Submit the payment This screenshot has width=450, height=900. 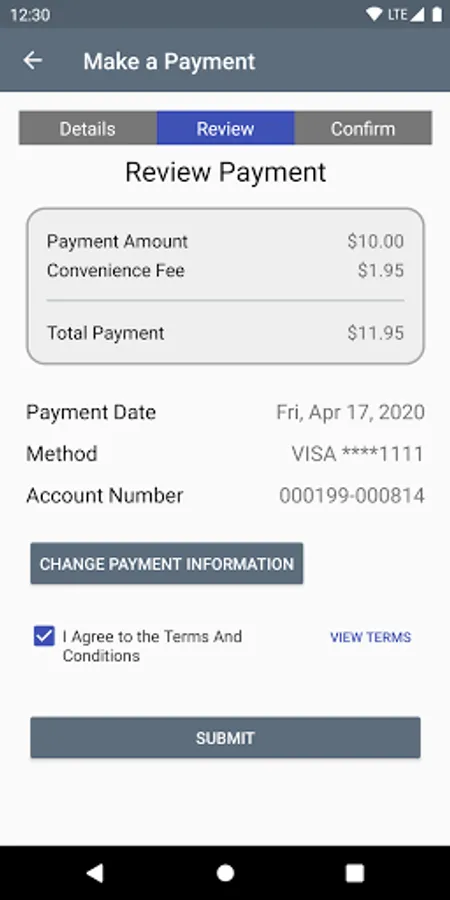pyautogui.click(x=225, y=738)
